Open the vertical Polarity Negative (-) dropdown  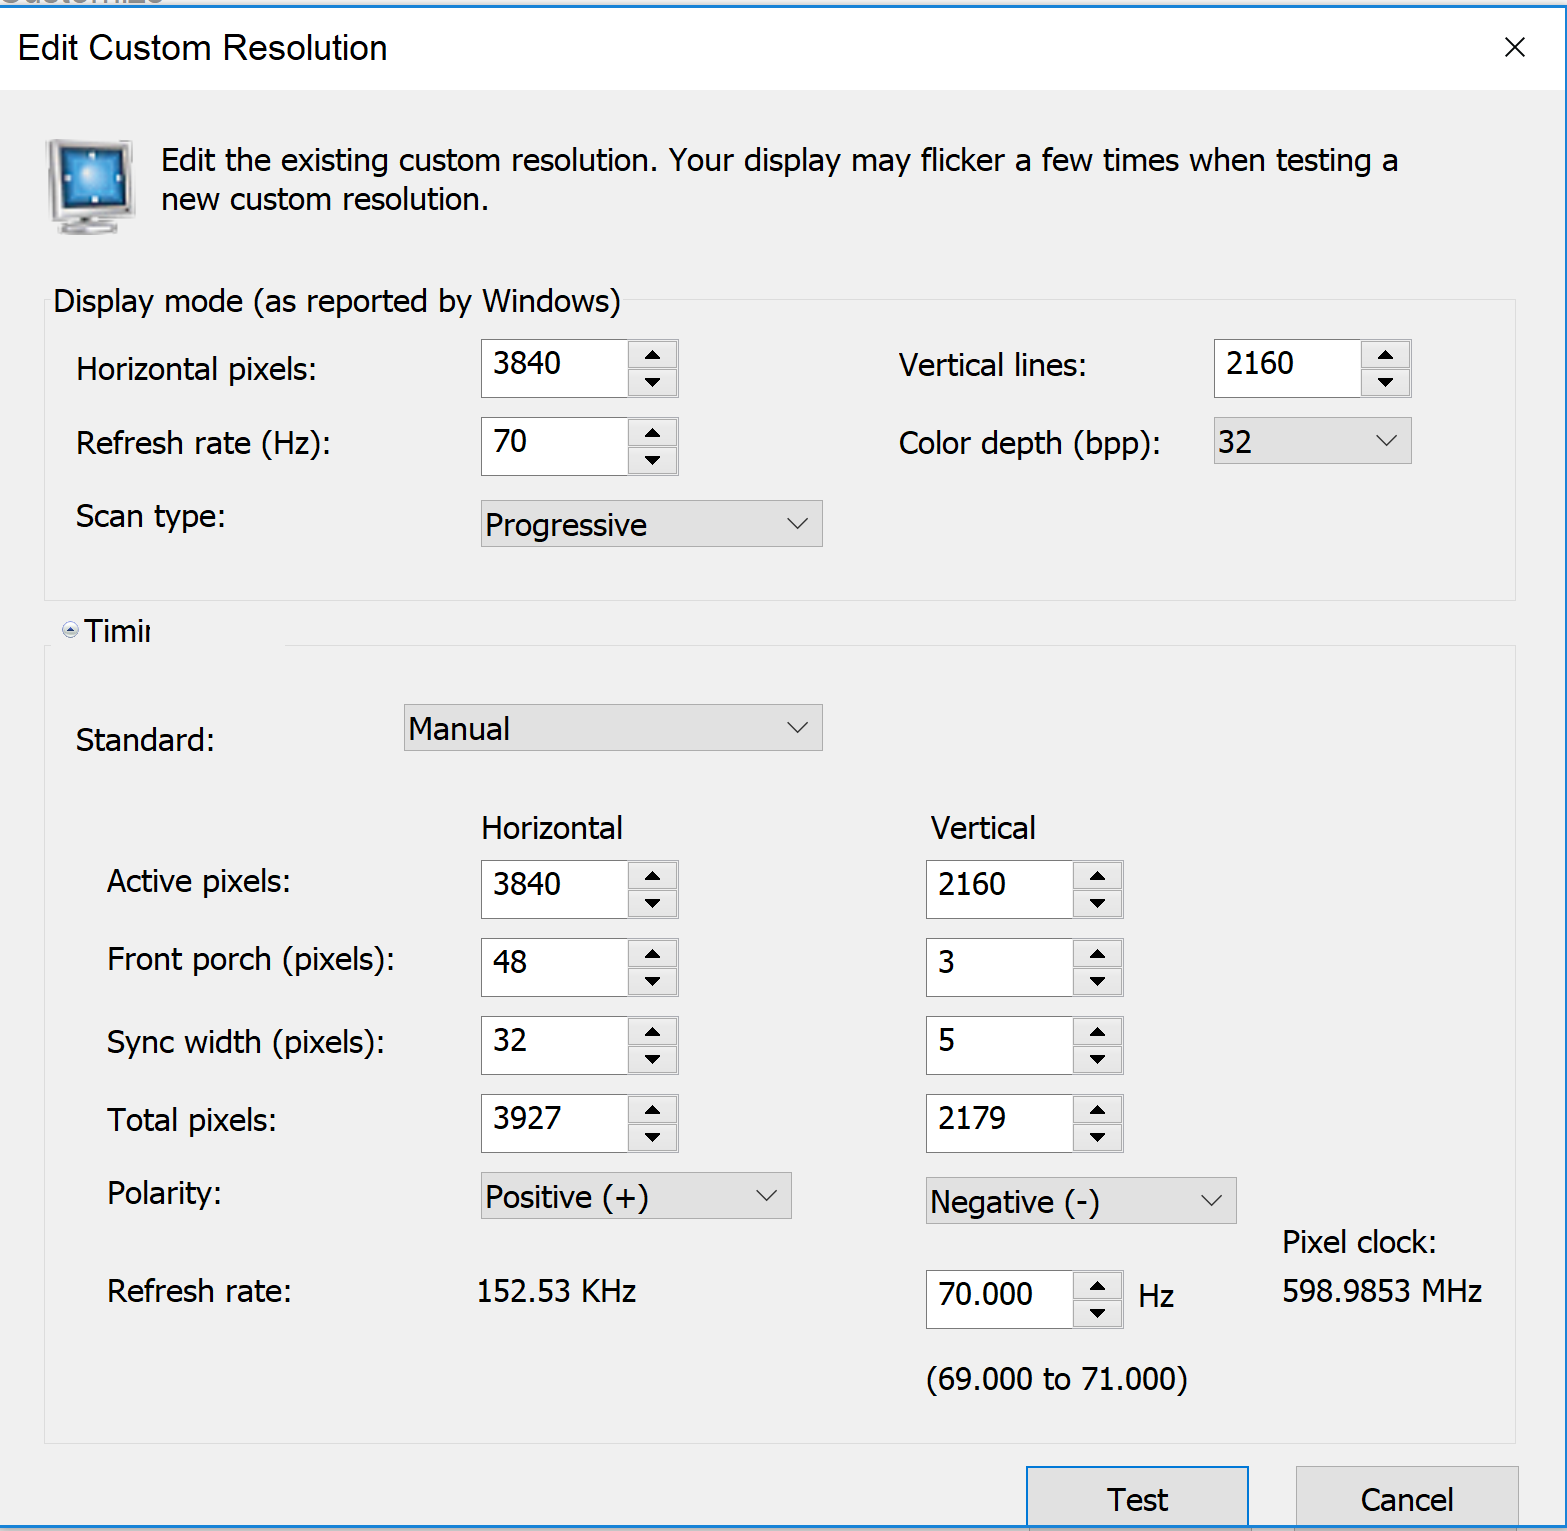coord(1080,1201)
